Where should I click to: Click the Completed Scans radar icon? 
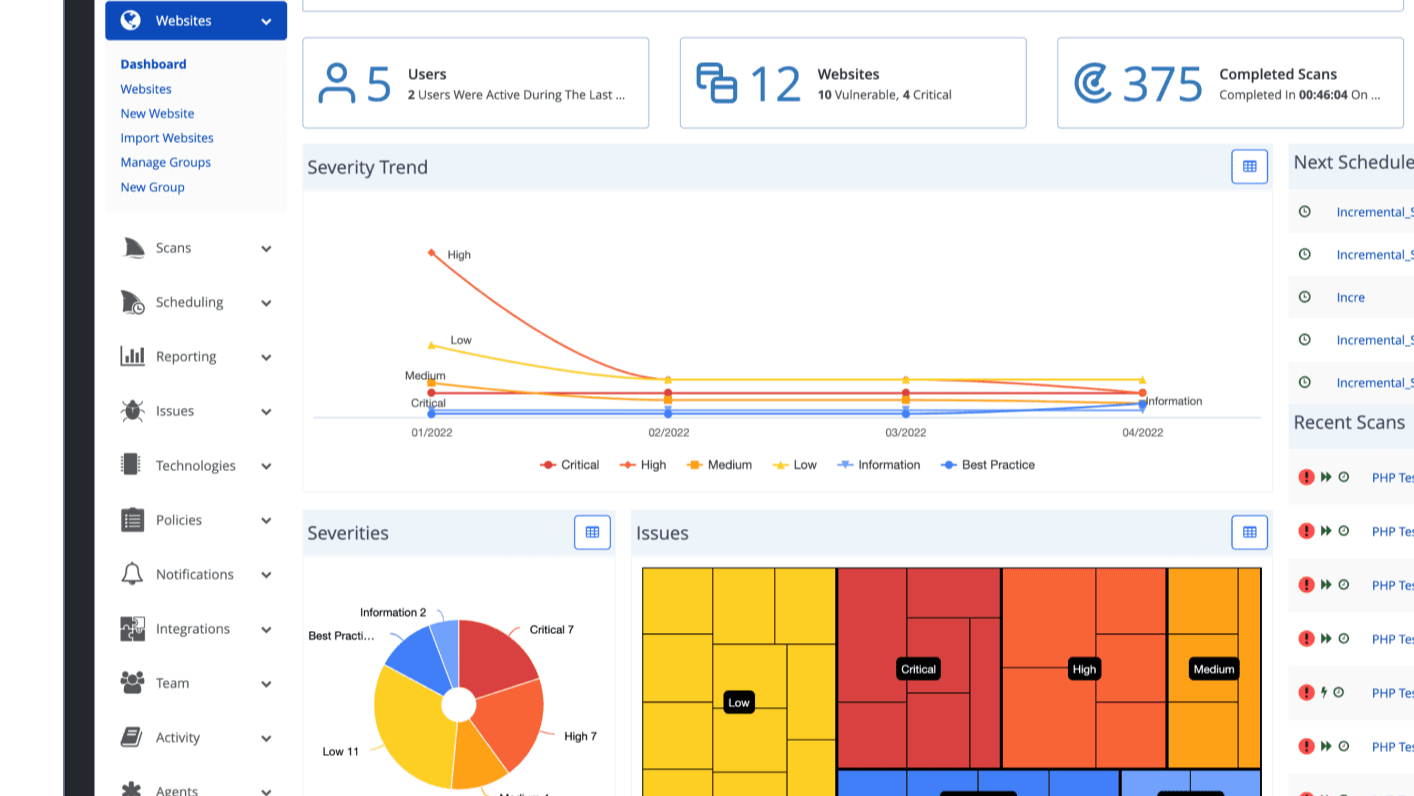pos(1093,84)
